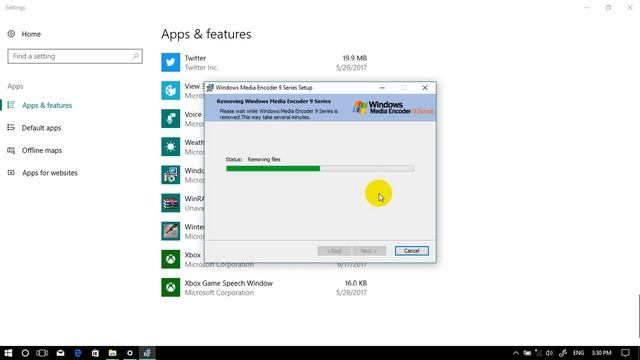Open Apps for websites section

tap(49, 173)
